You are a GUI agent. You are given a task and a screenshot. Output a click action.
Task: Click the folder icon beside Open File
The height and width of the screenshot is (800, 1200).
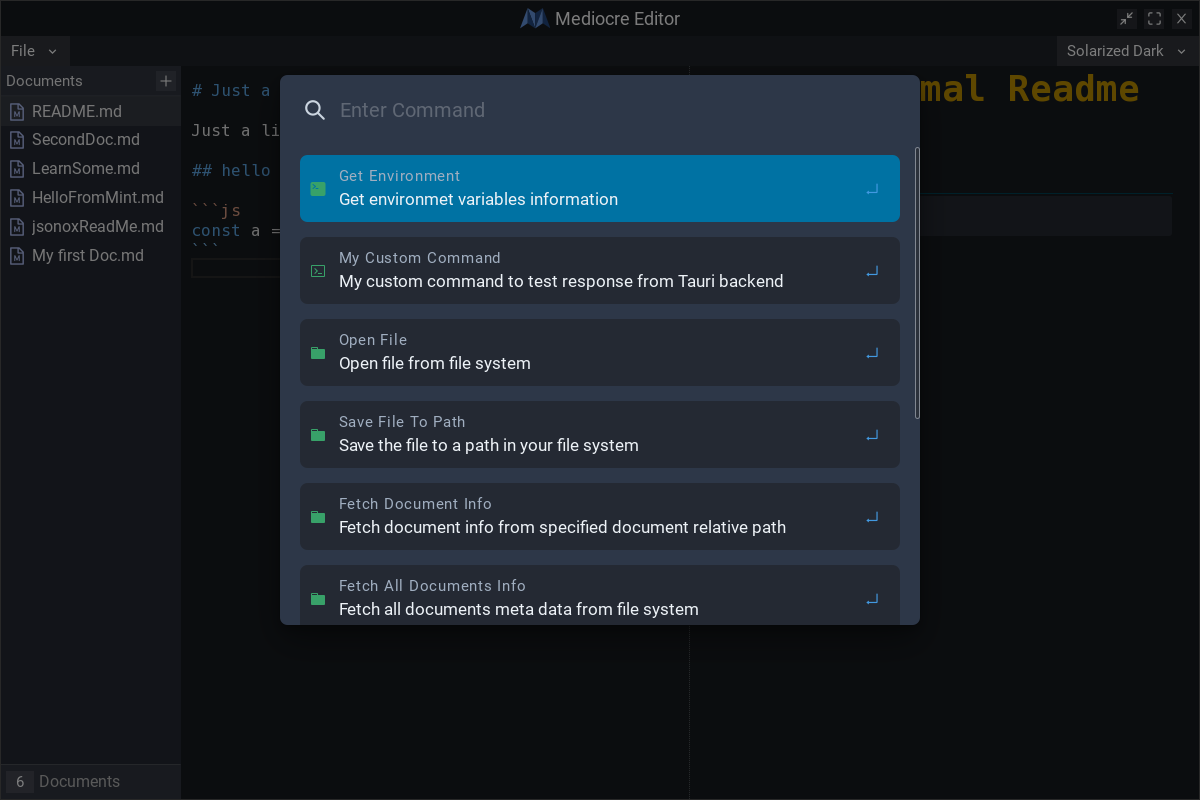click(318, 353)
